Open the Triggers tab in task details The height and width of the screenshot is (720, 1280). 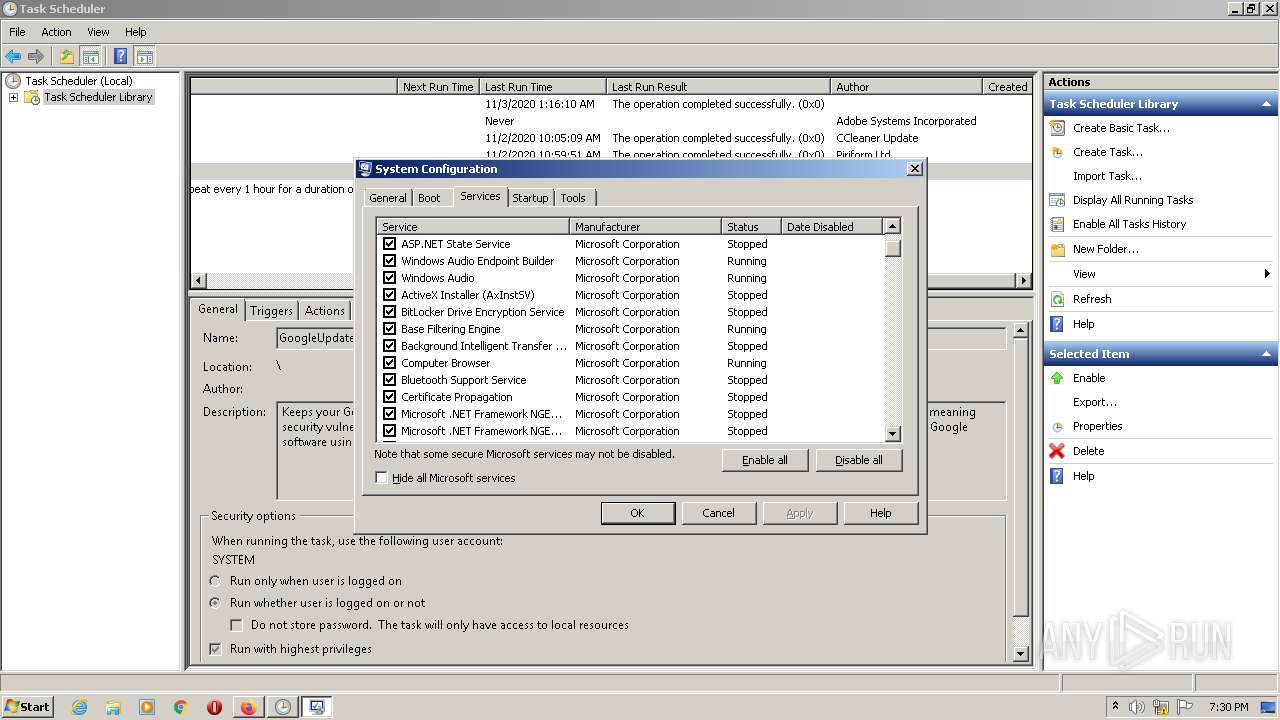tap(271, 311)
